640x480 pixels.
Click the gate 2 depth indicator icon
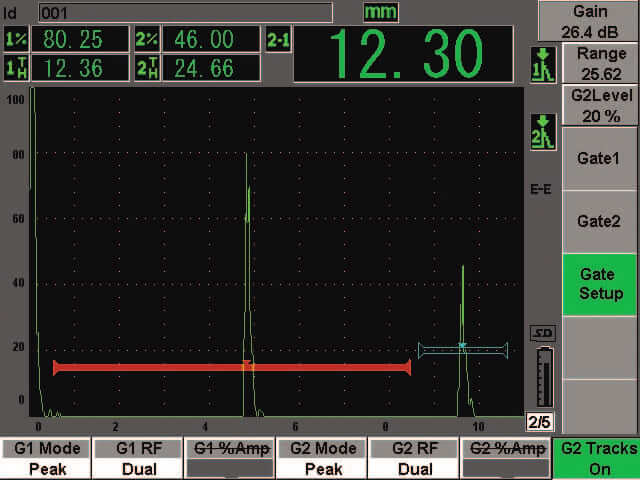[x=540, y=132]
